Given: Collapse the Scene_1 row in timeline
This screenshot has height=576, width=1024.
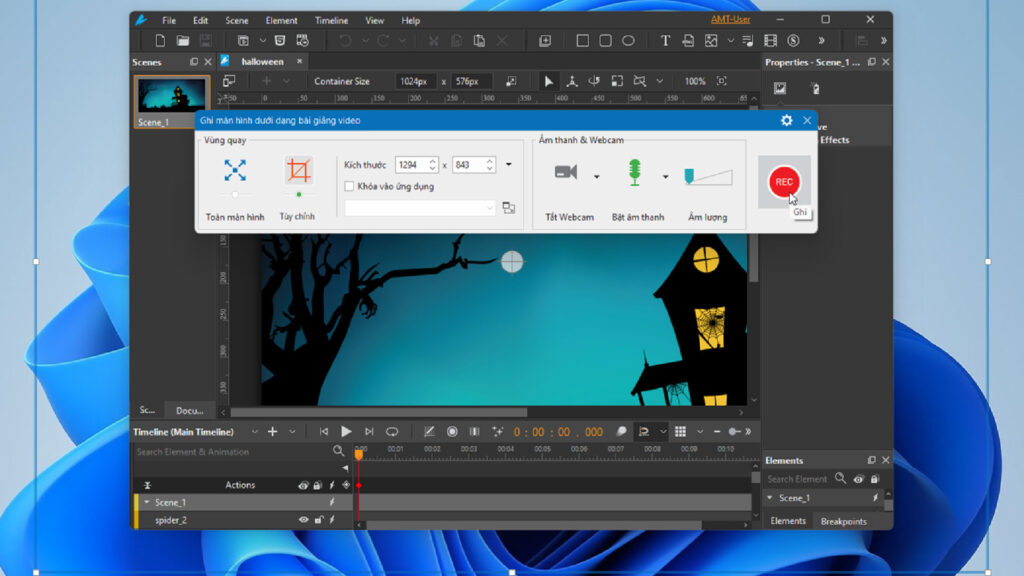Looking at the screenshot, I should 147,502.
